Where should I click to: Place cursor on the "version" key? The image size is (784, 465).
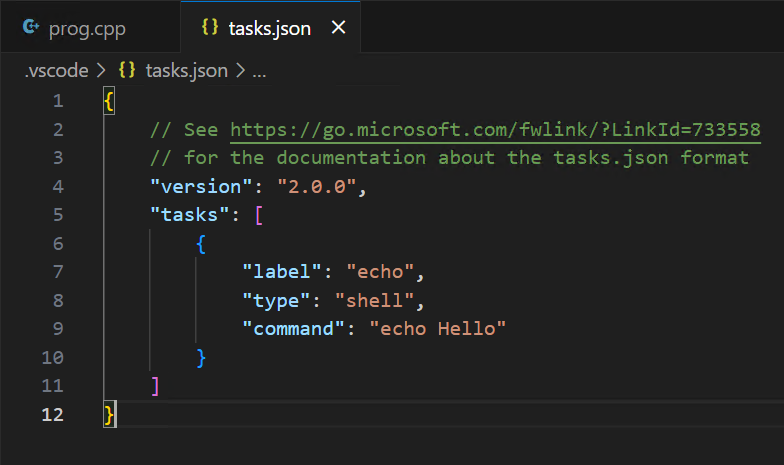pyautogui.click(x=202, y=186)
